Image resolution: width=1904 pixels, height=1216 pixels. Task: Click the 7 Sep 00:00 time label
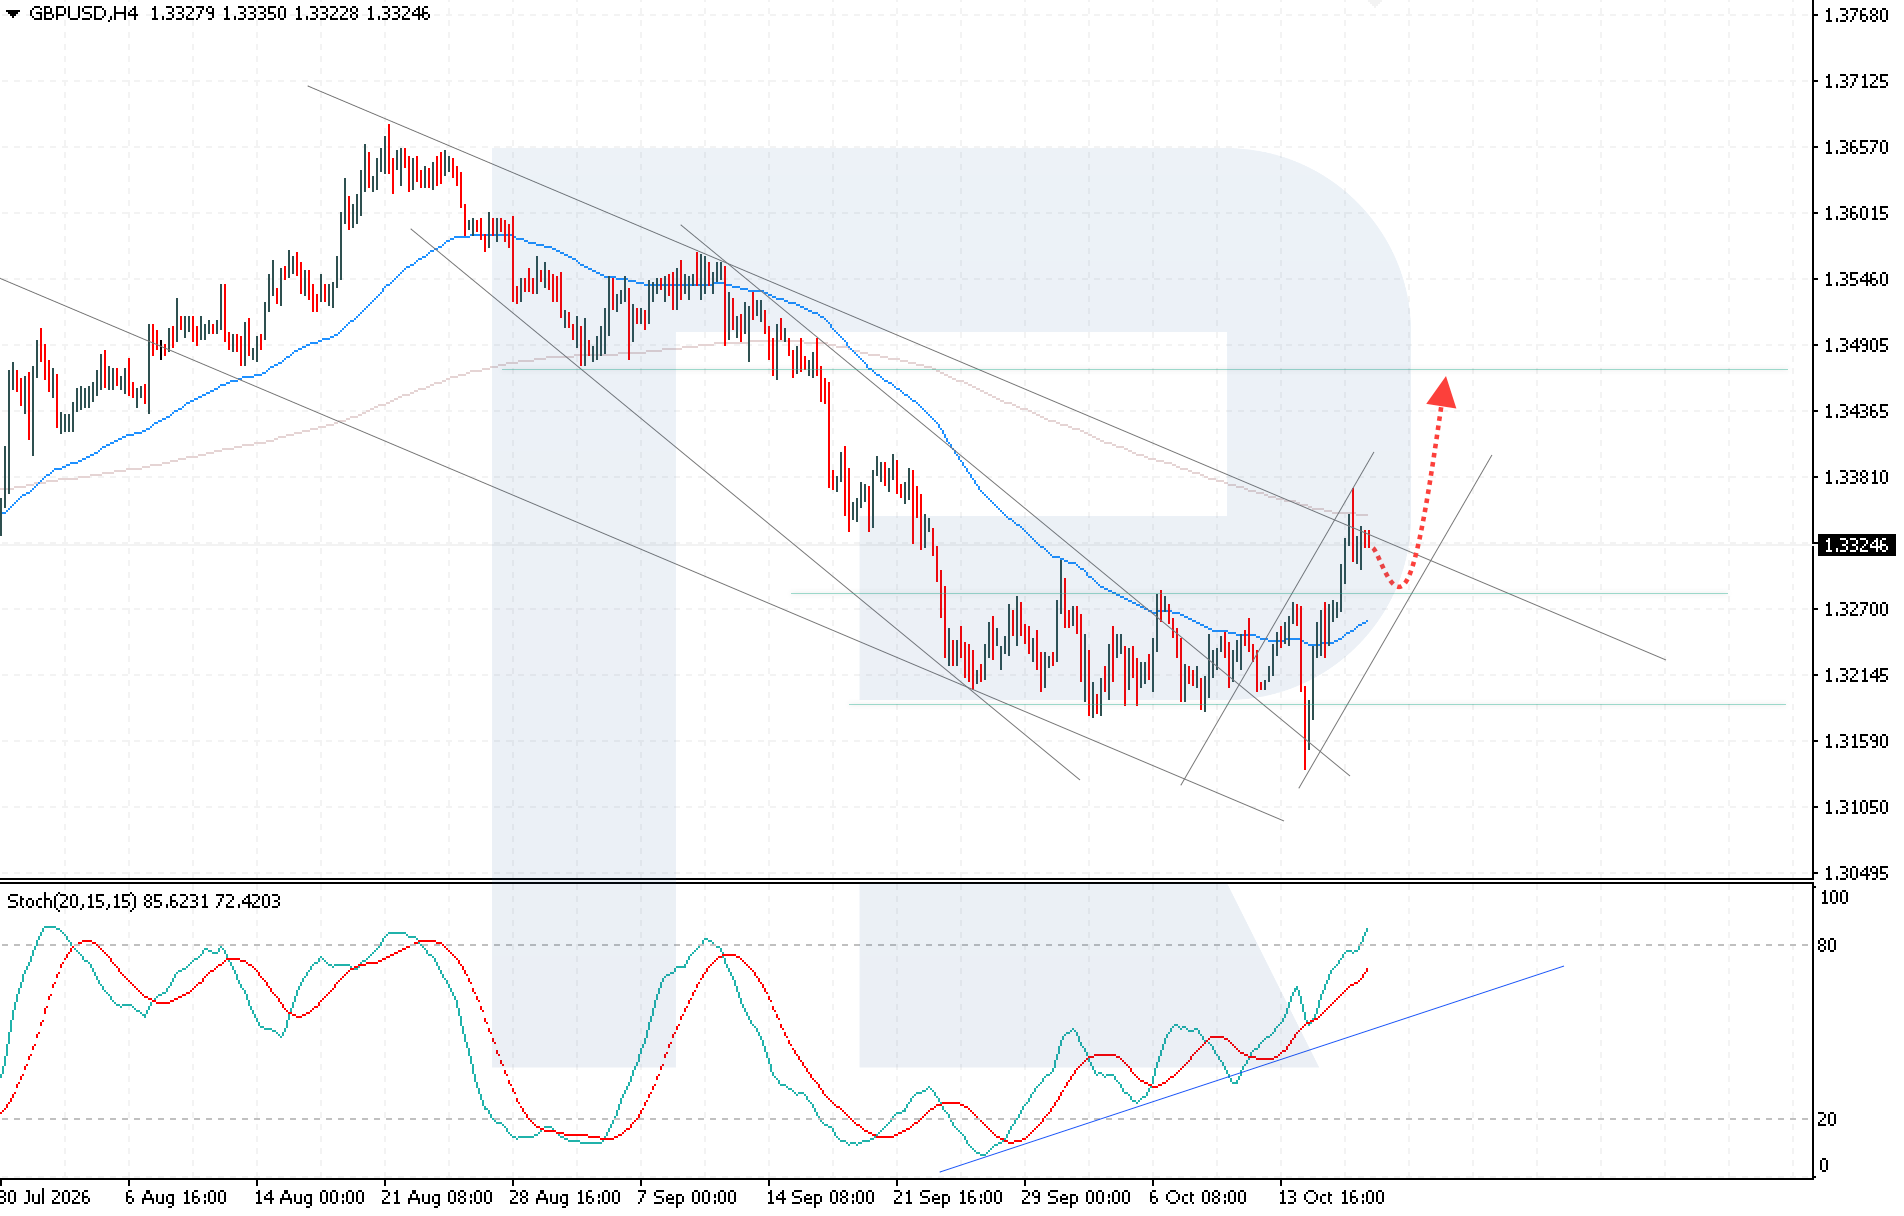point(687,1197)
